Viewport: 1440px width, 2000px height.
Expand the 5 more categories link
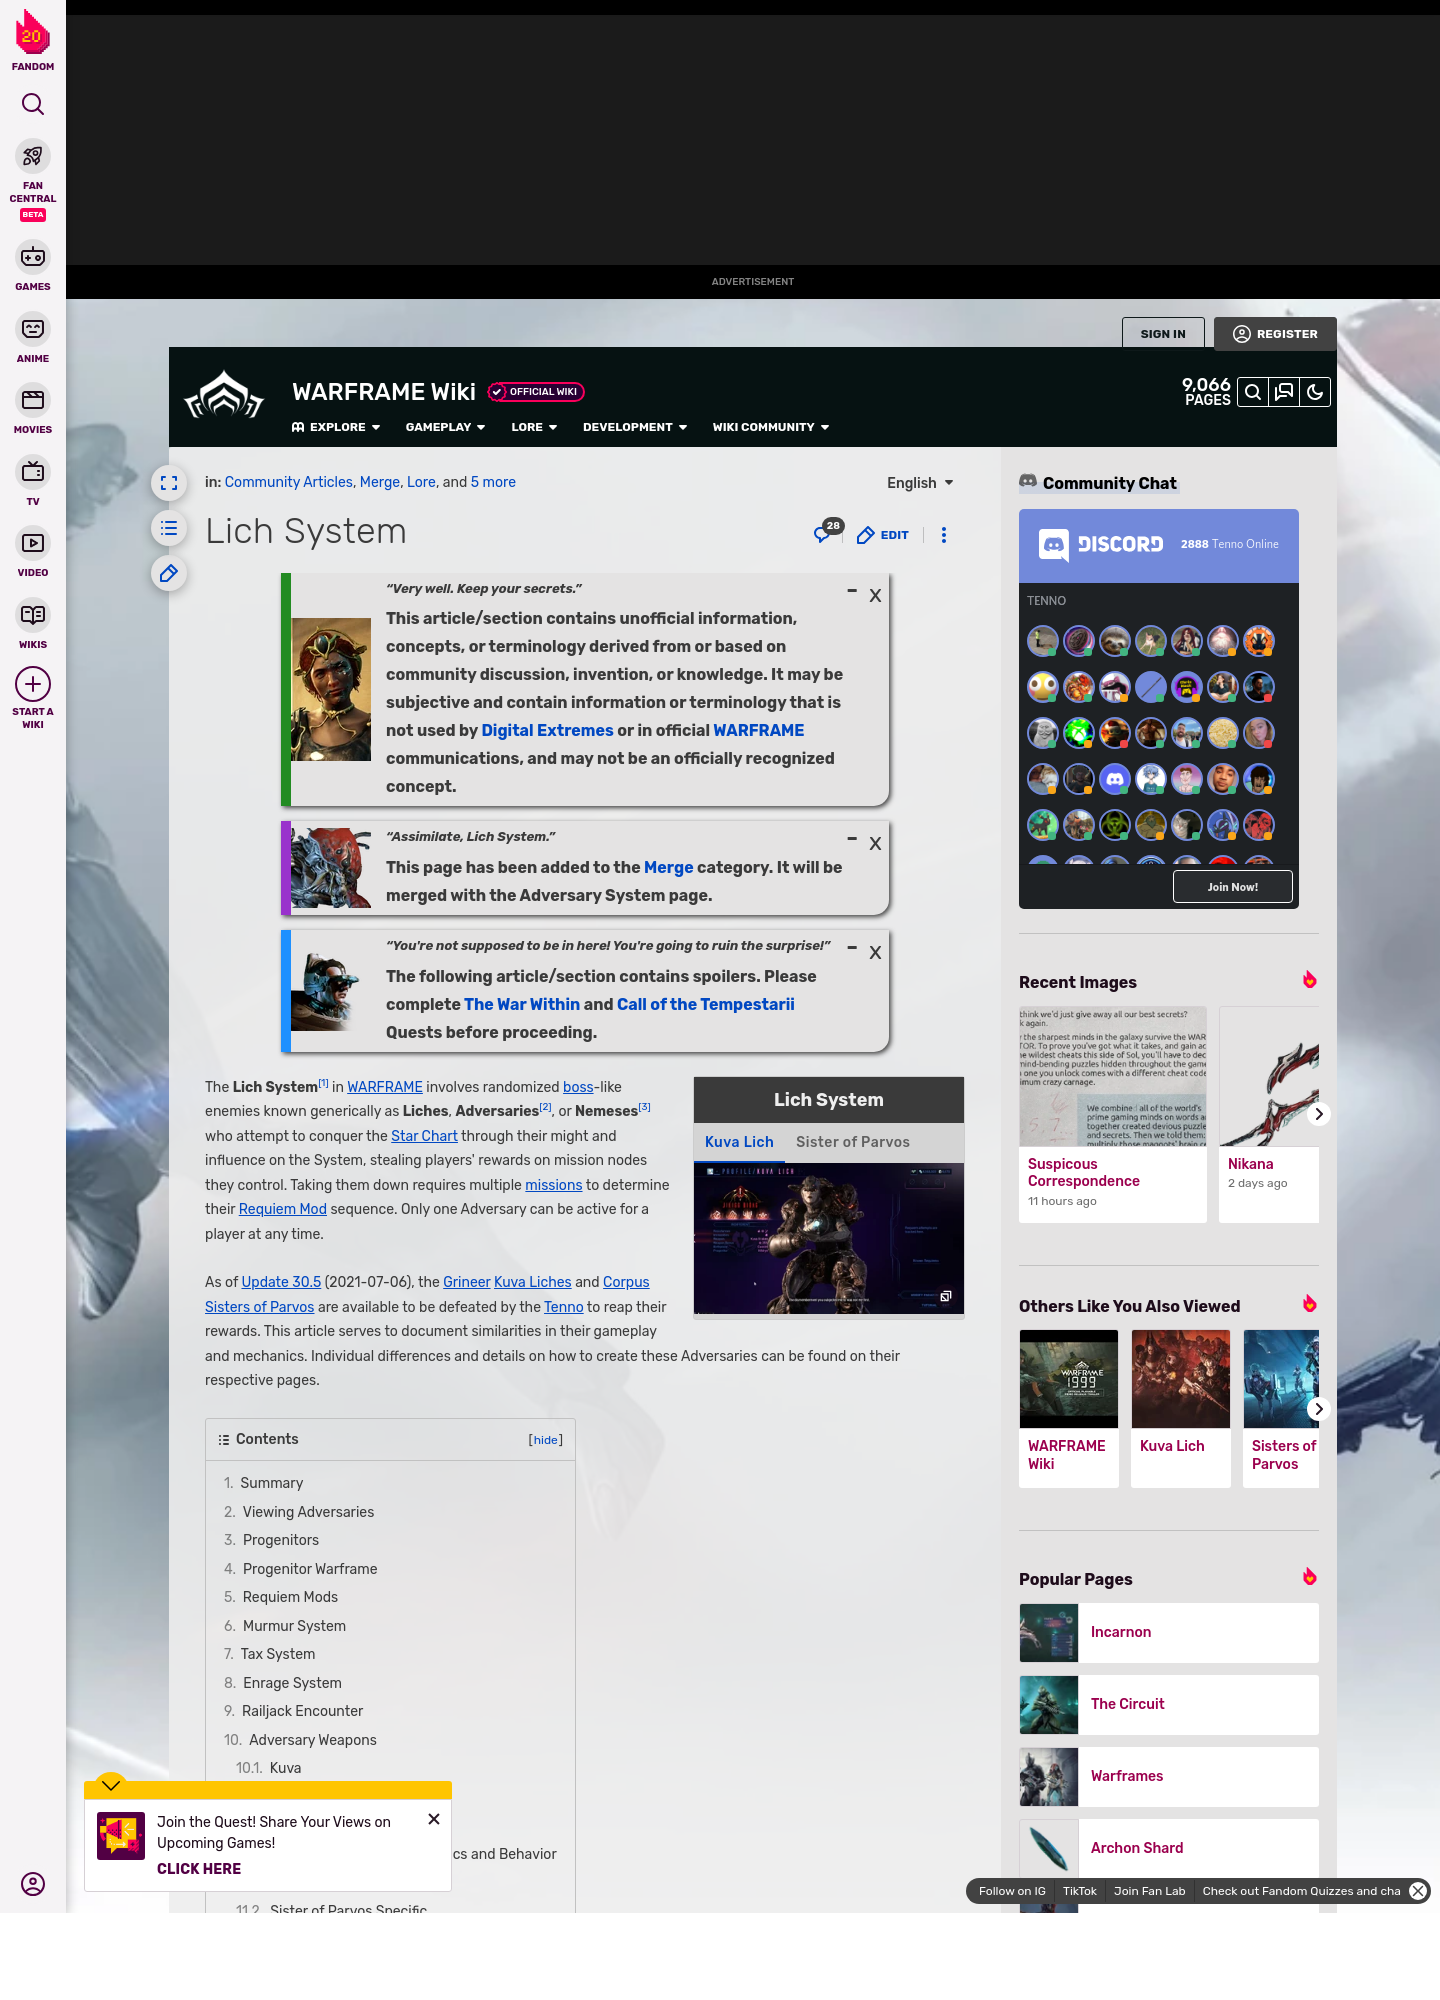[x=493, y=482]
